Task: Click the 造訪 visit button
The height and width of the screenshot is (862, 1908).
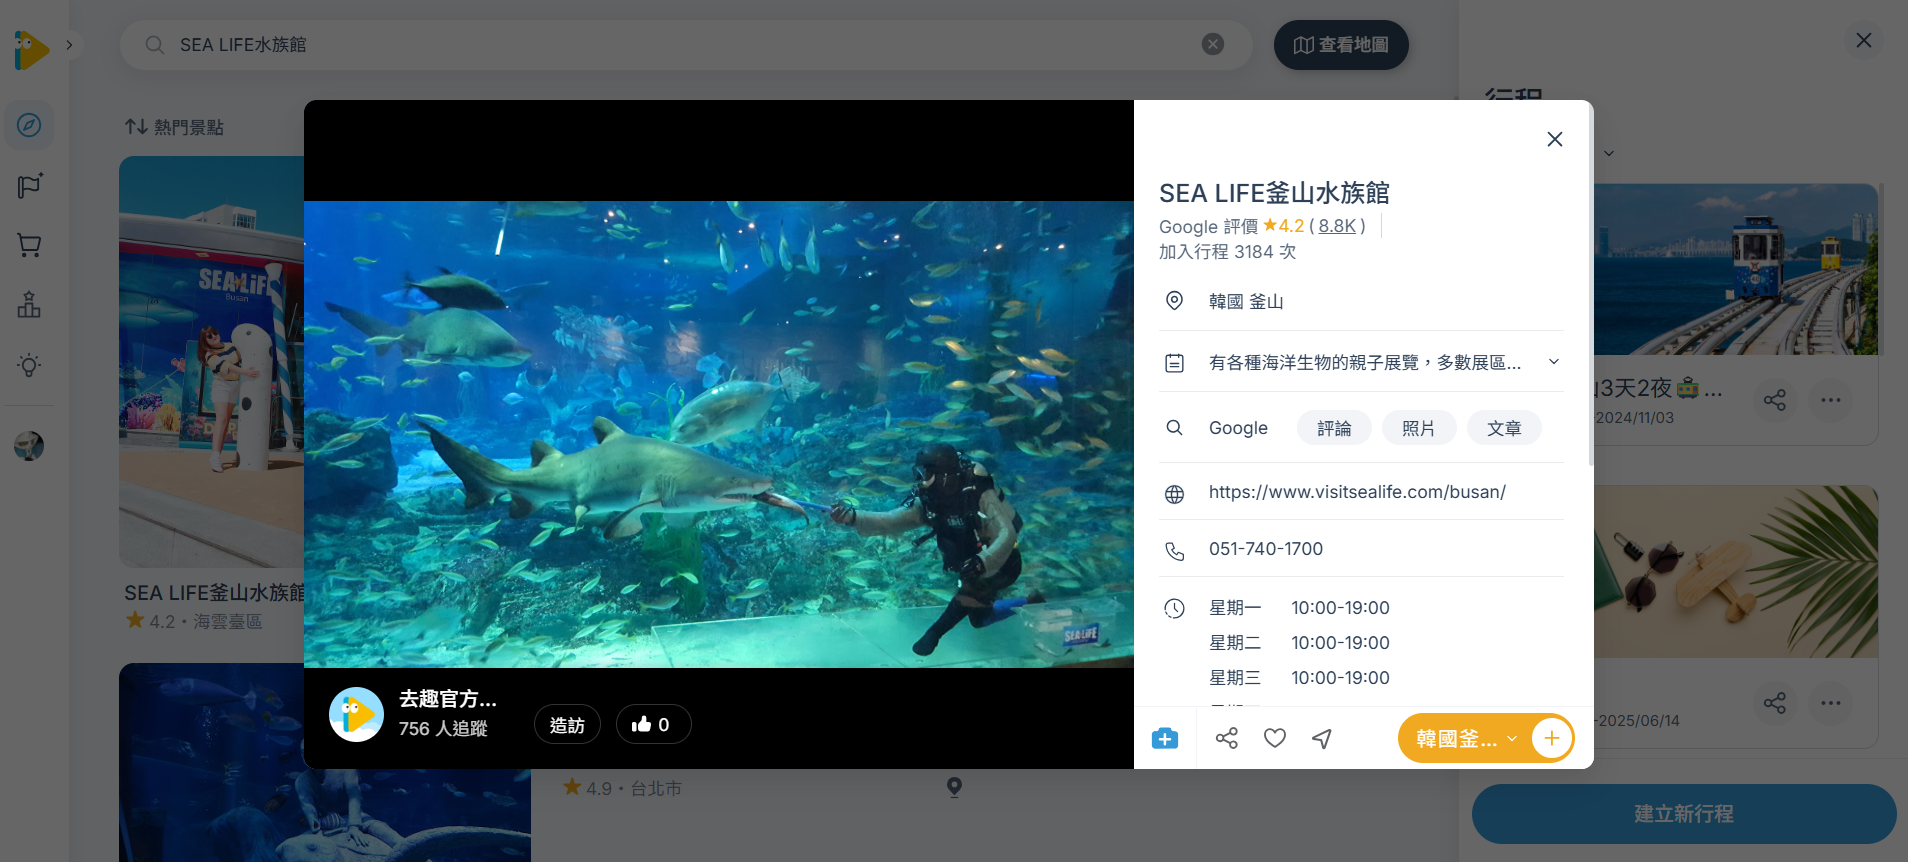Action: [567, 725]
